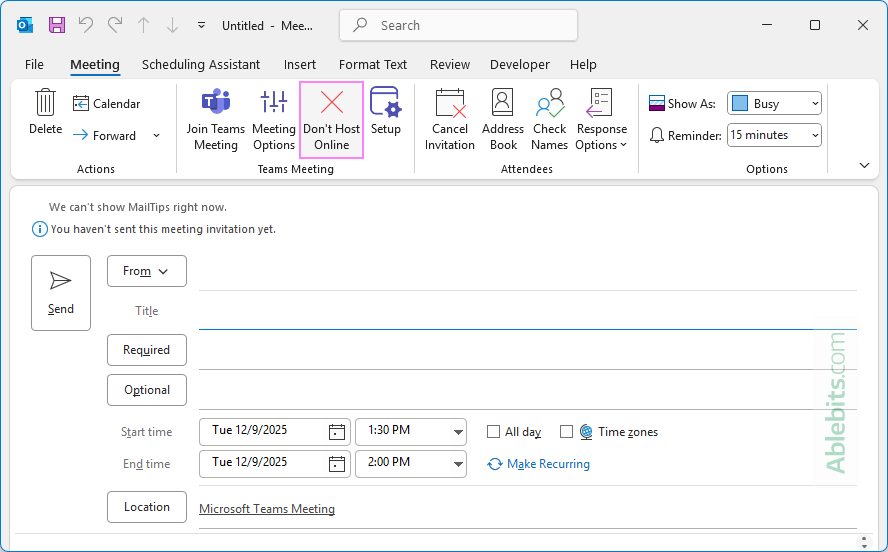
Task: Click the Title input field
Action: pyautogui.click(x=528, y=311)
